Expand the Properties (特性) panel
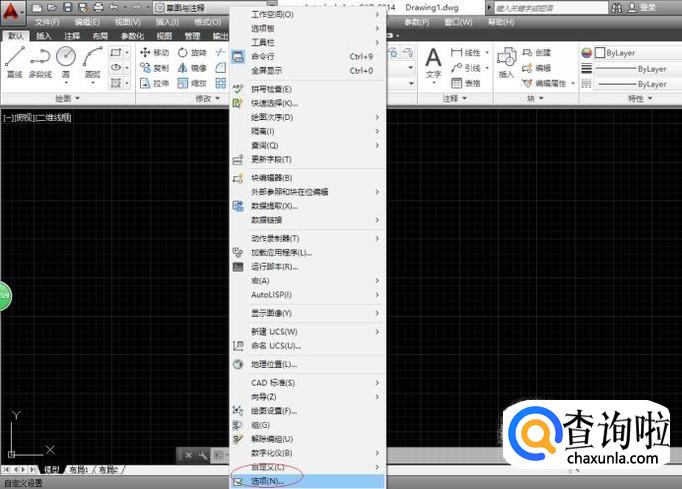Image resolution: width=682 pixels, height=489 pixels. [x=640, y=99]
